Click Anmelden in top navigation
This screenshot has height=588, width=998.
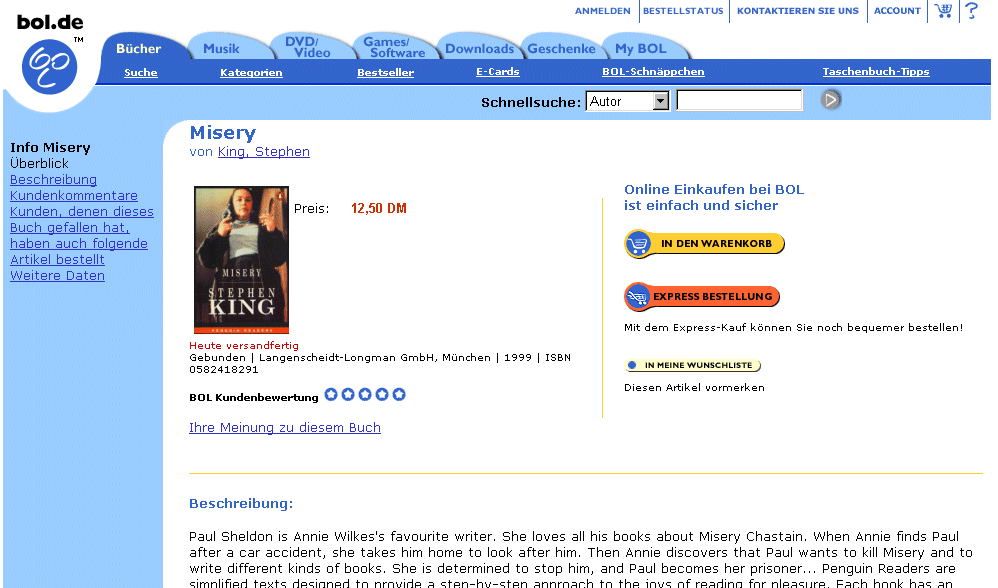point(602,11)
